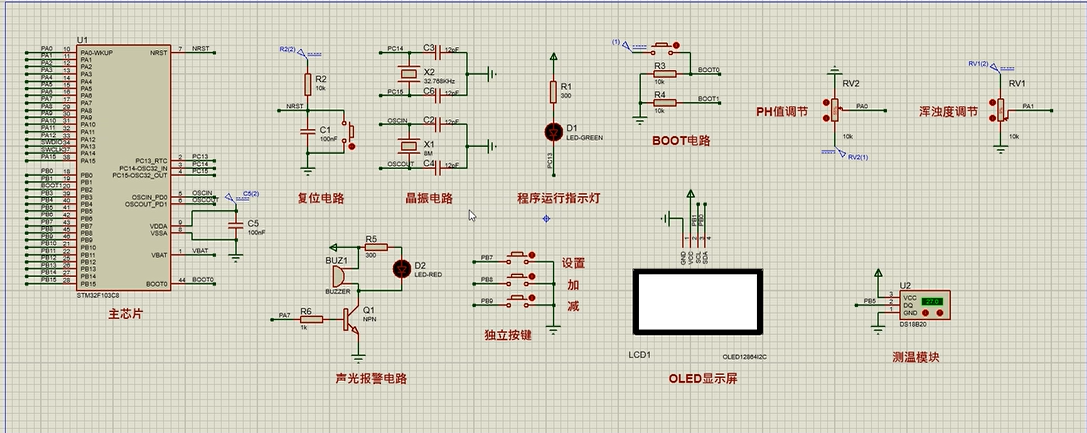This screenshot has width=1087, height=433.
Task: Select capacitor C2 on the OSCIN line
Action: [x=439, y=123]
